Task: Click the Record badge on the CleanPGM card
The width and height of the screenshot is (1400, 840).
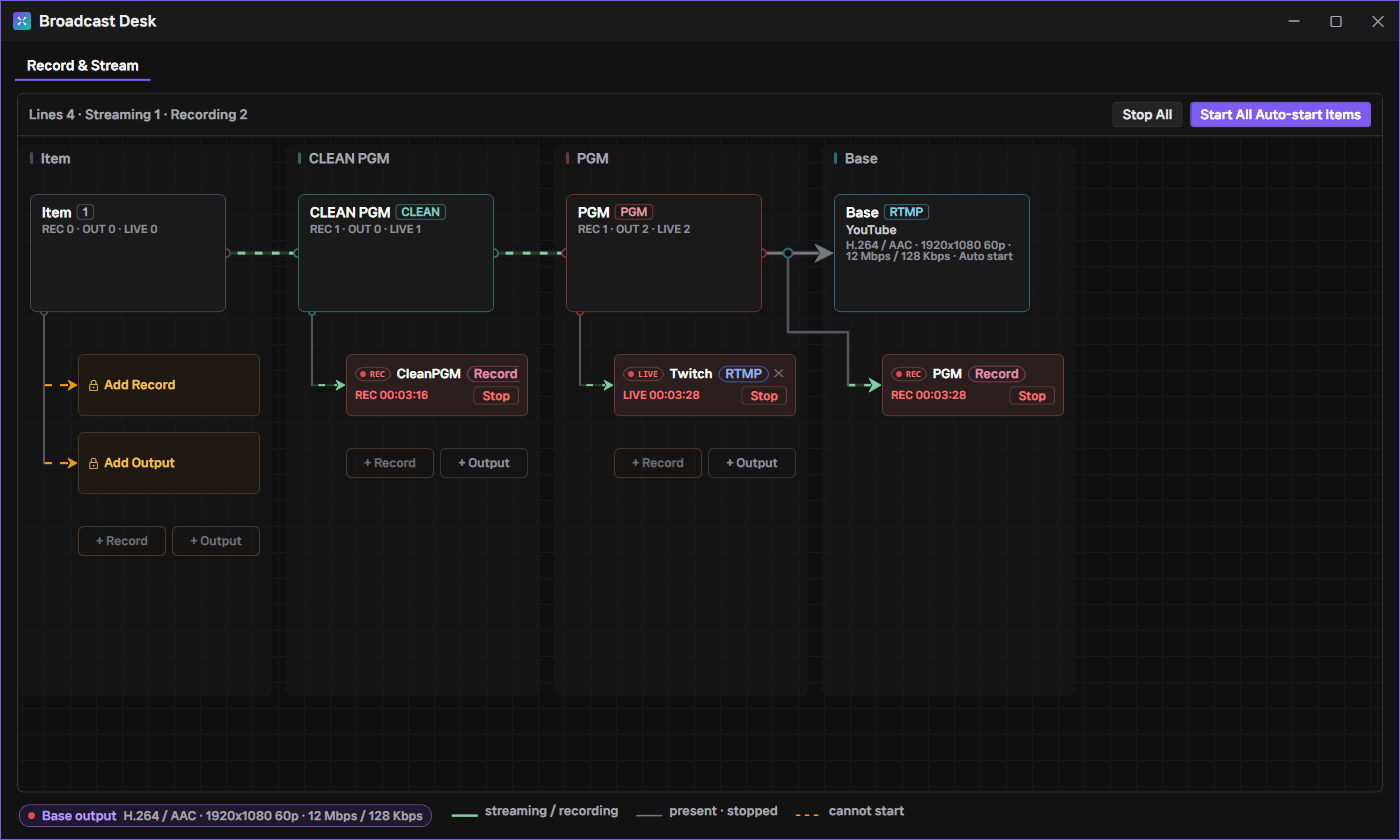Action: tap(496, 374)
